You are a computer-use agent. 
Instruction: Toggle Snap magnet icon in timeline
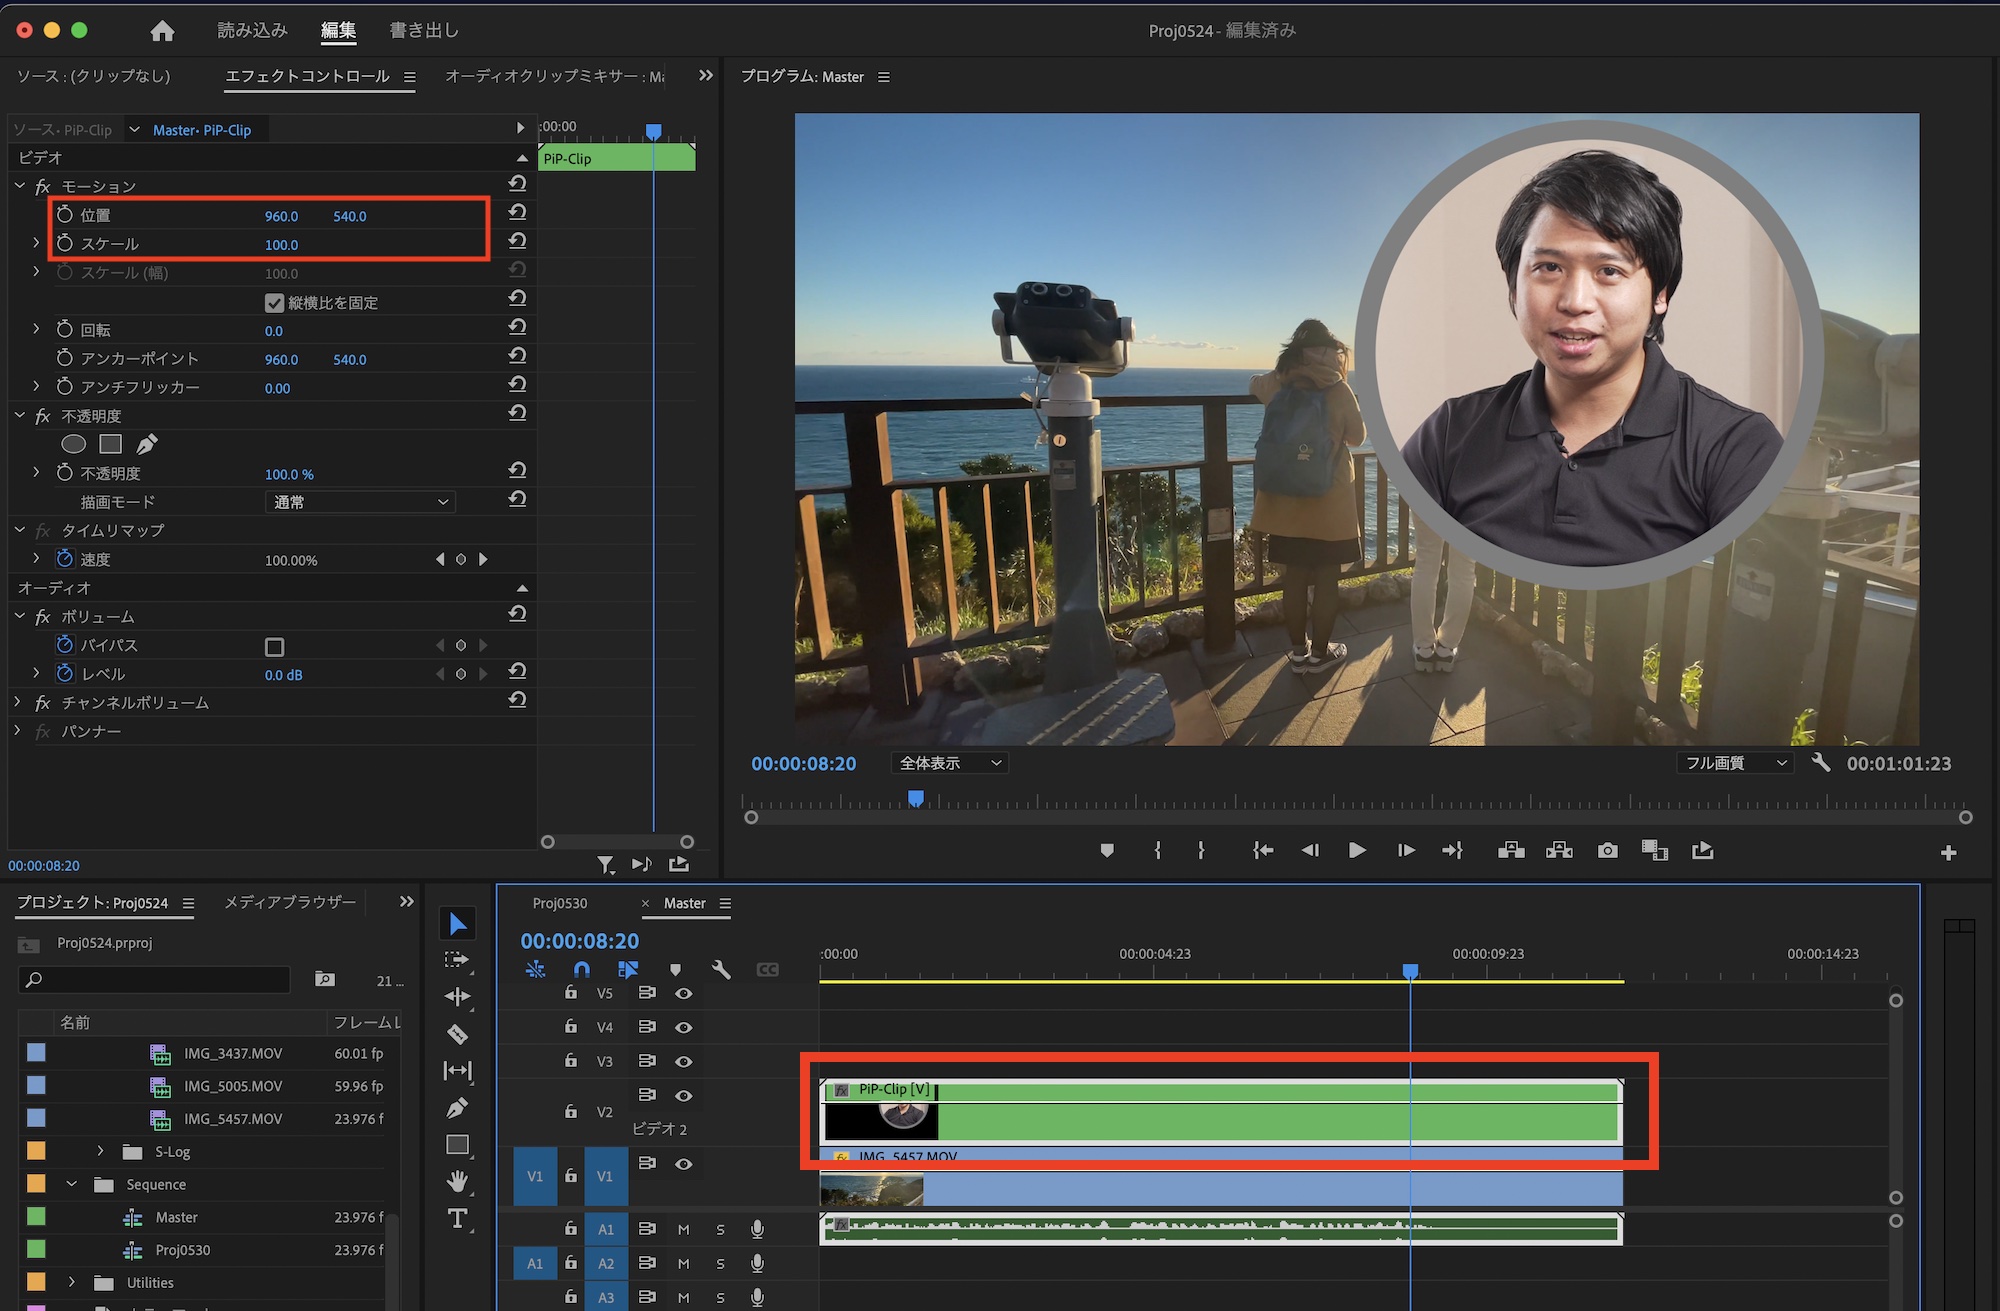pyautogui.click(x=581, y=969)
